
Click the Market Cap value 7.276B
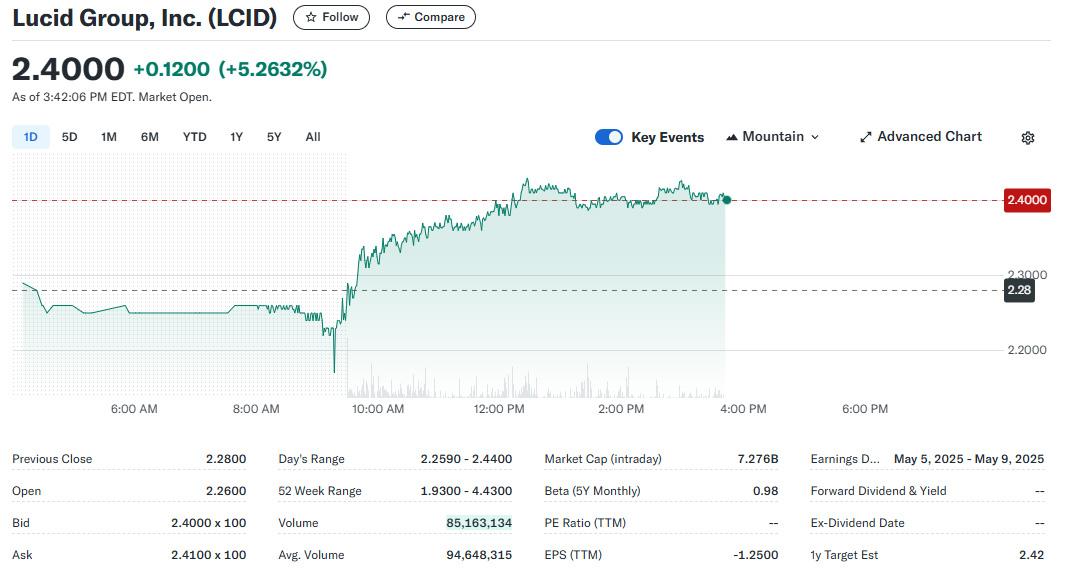coord(757,459)
